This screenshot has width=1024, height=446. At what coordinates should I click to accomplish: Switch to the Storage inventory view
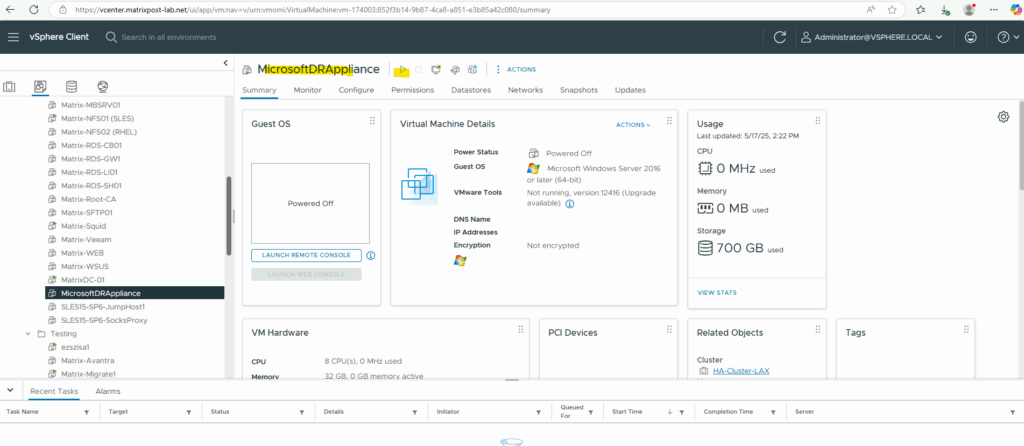(x=71, y=87)
